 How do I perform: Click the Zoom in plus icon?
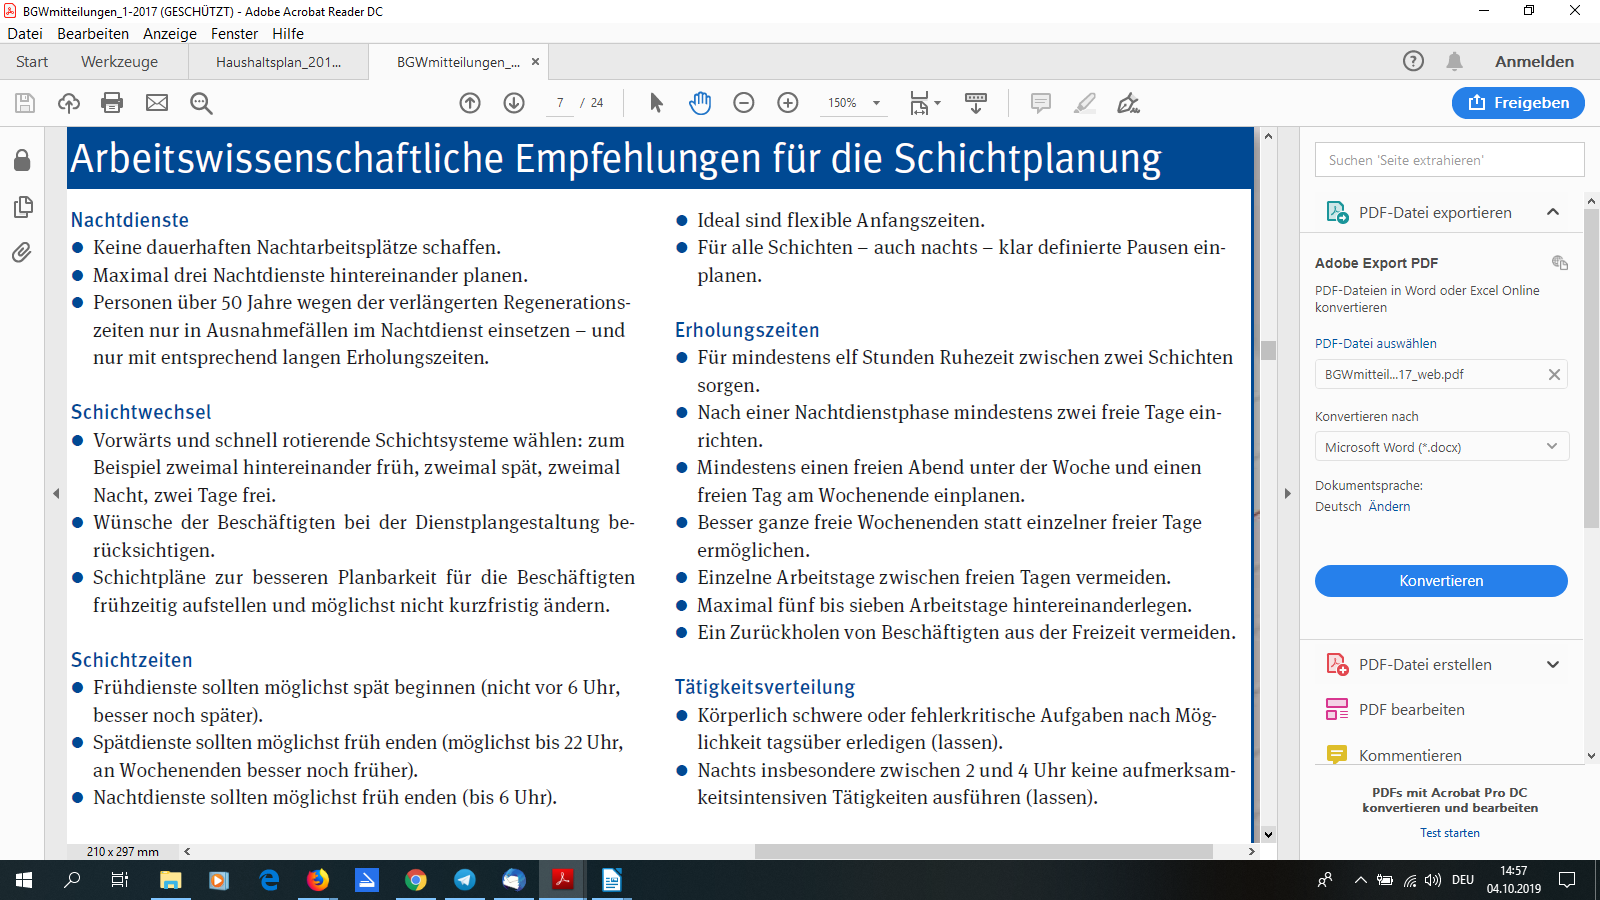pyautogui.click(x=788, y=103)
